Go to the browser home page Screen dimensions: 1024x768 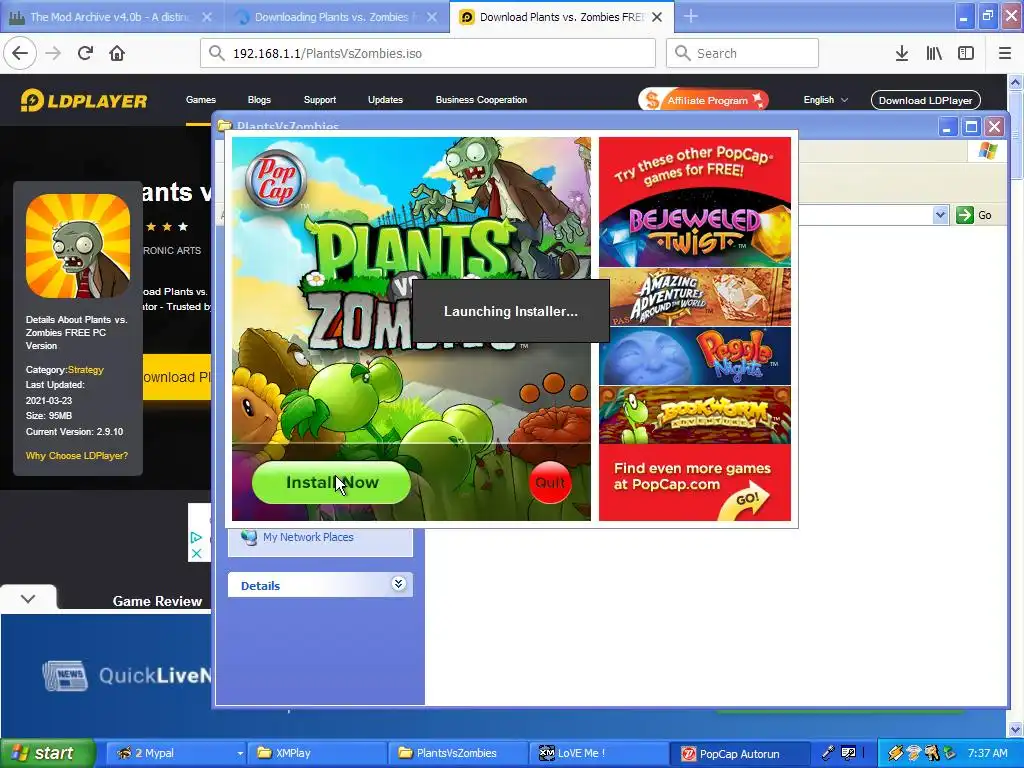(117, 53)
